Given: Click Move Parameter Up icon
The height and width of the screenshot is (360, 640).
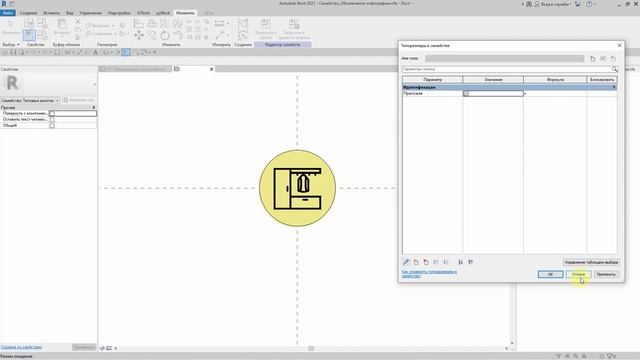Looking at the screenshot, I should [436, 262].
